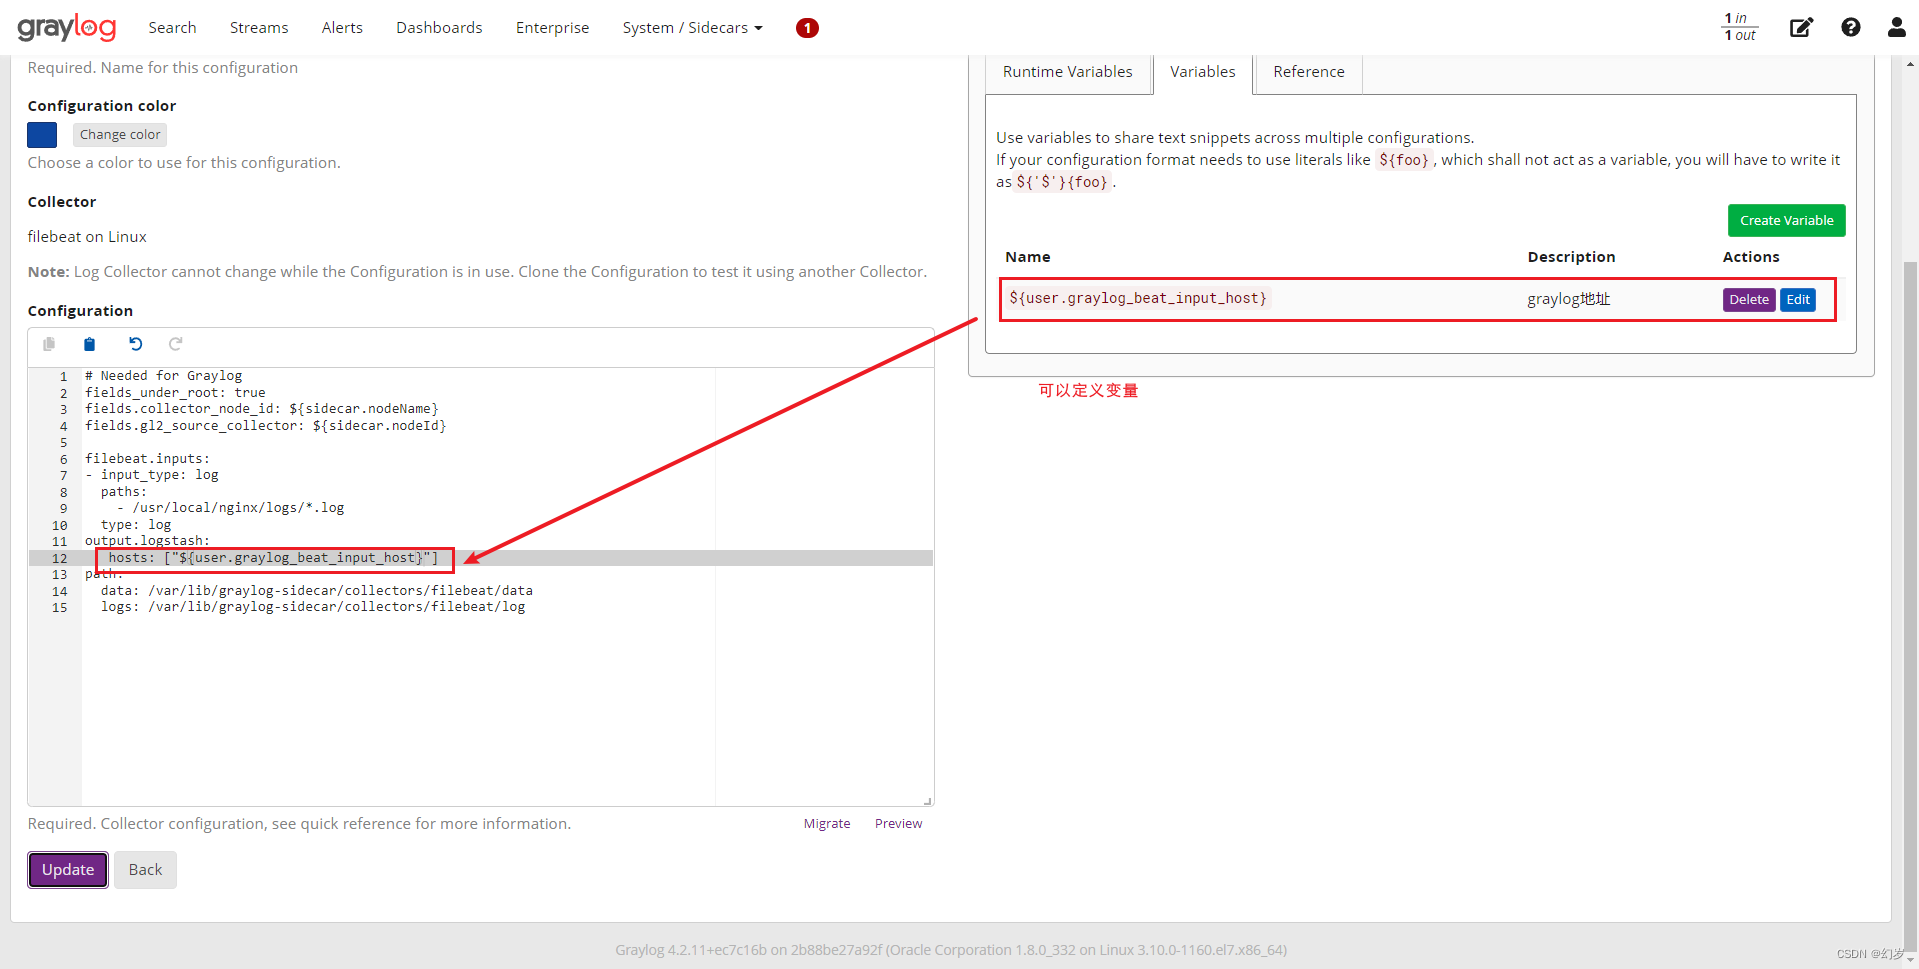Image resolution: width=1919 pixels, height=969 pixels.
Task: Edit the graylog_beat_input_host variable
Action: click(1797, 299)
